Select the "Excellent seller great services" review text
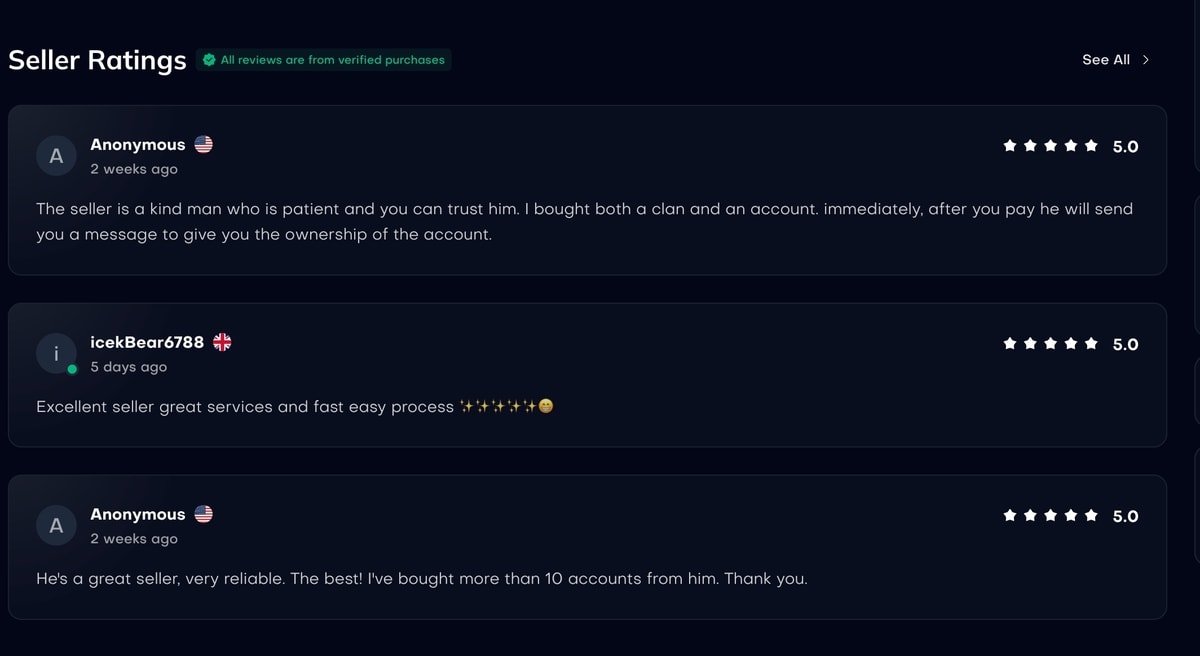 click(245, 407)
